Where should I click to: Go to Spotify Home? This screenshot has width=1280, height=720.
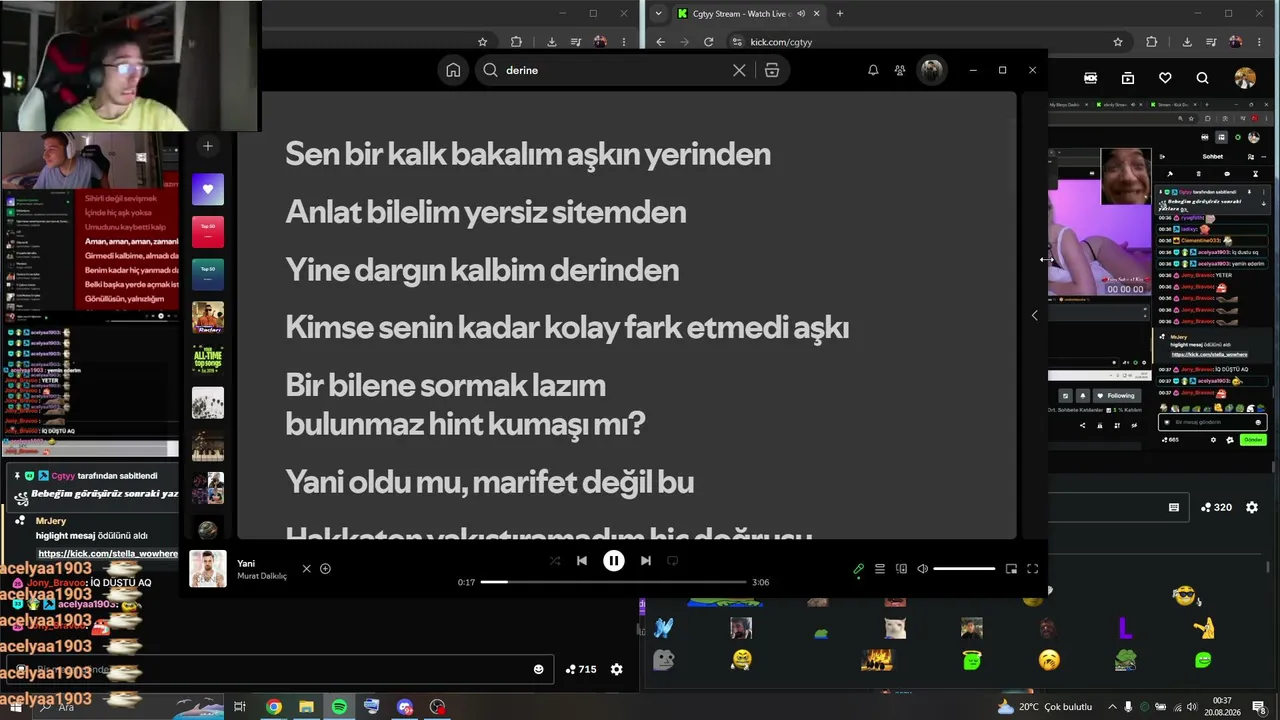[x=453, y=70]
